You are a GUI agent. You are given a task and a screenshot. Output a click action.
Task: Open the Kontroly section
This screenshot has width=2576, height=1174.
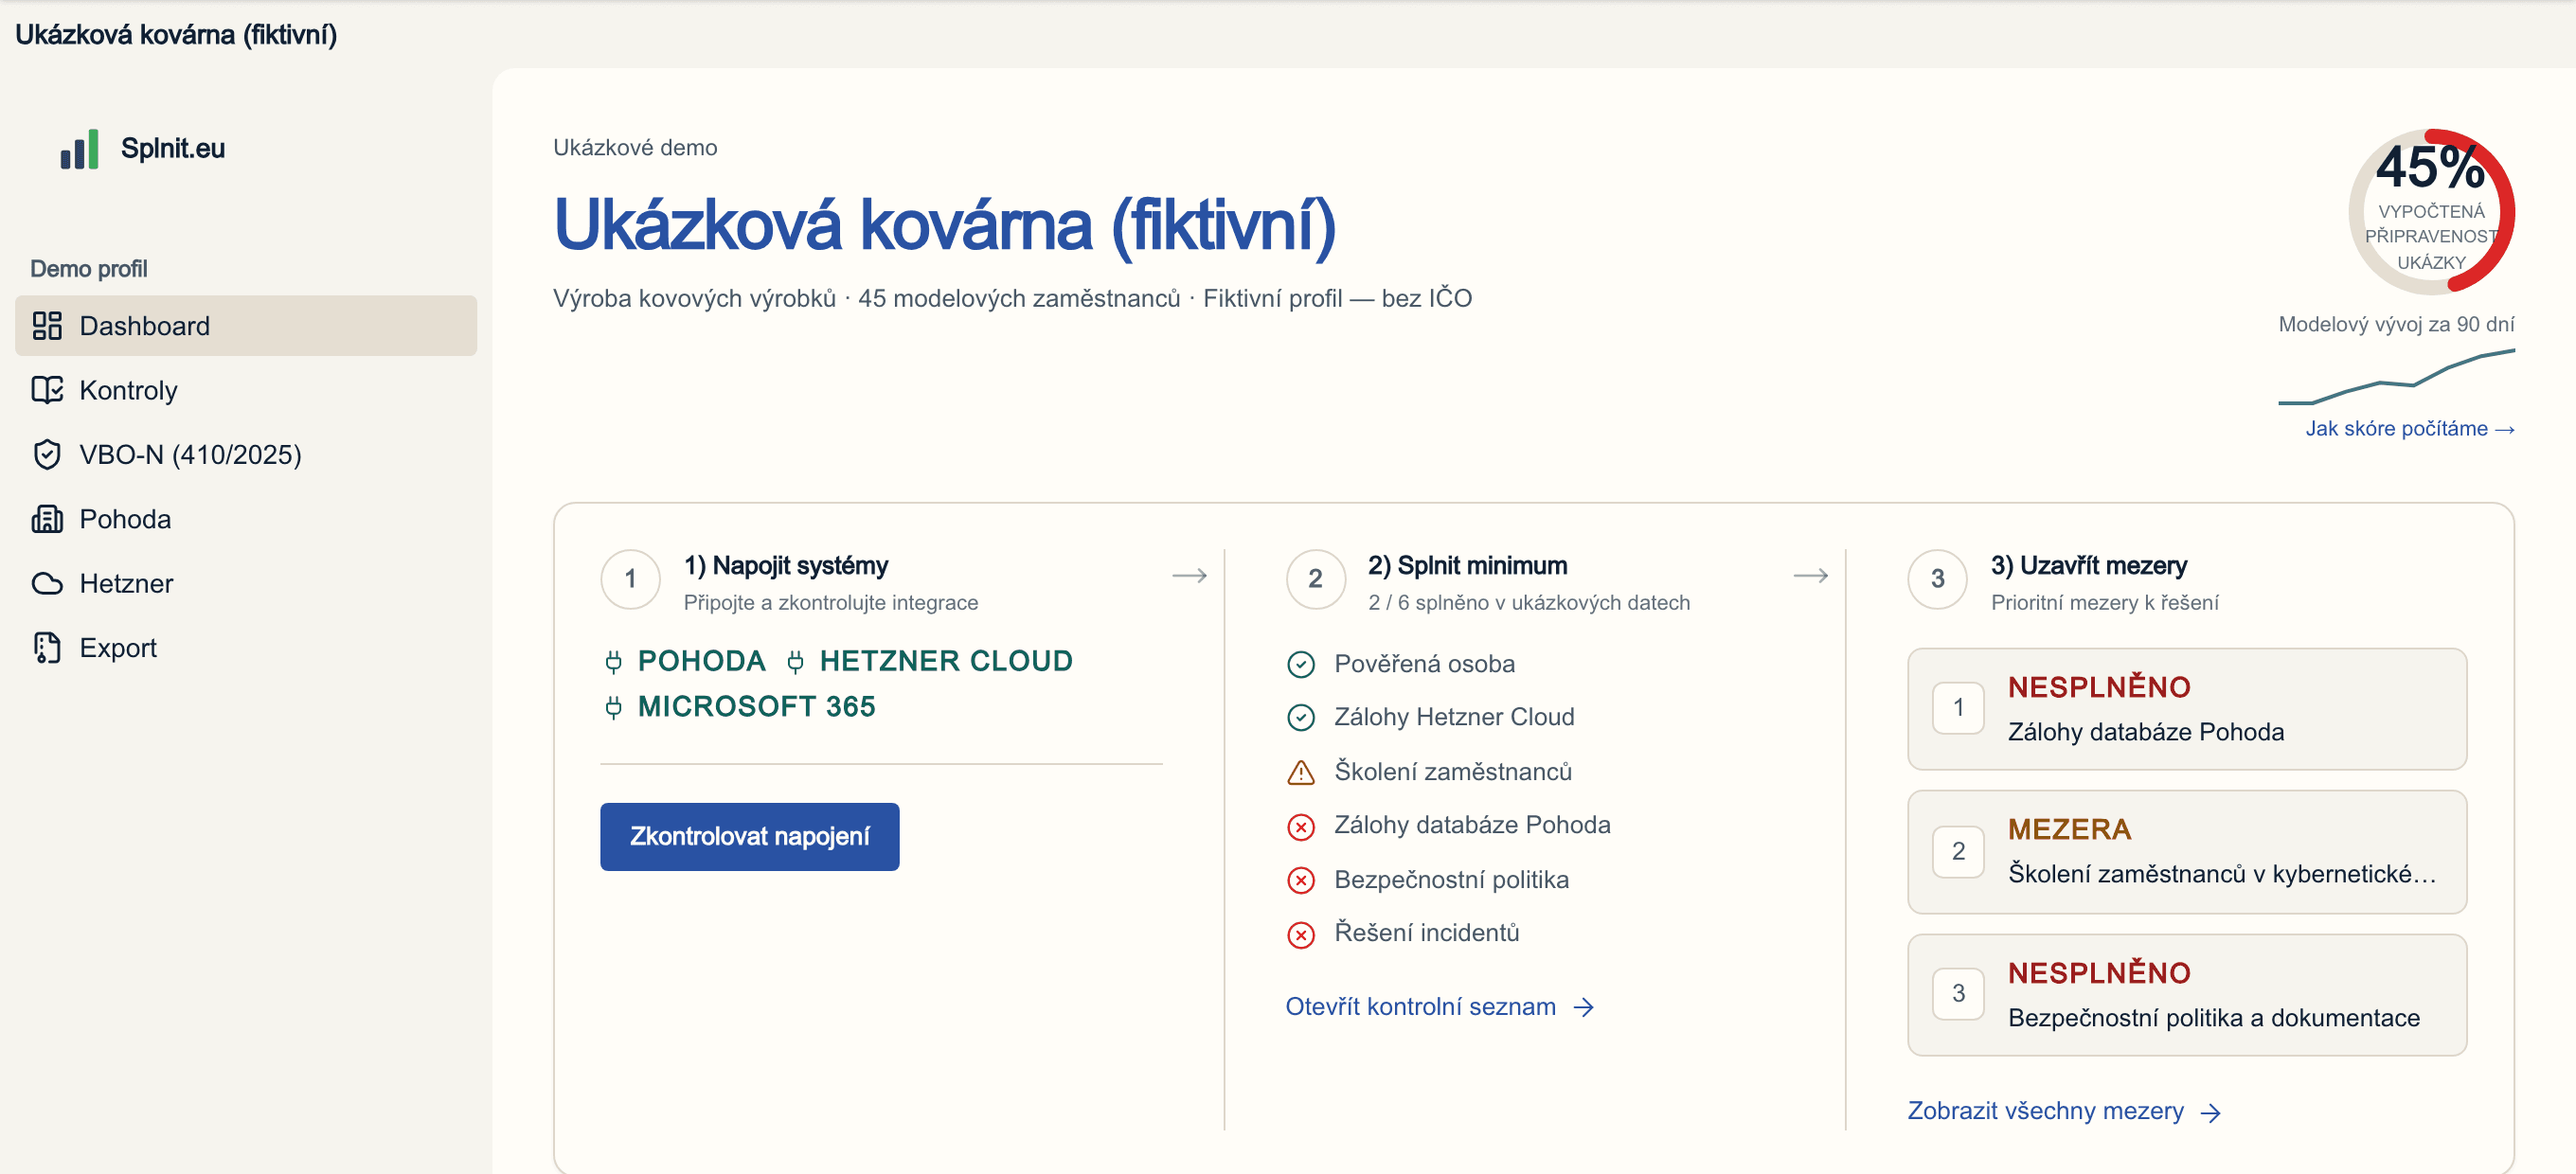pyautogui.click(x=246, y=390)
